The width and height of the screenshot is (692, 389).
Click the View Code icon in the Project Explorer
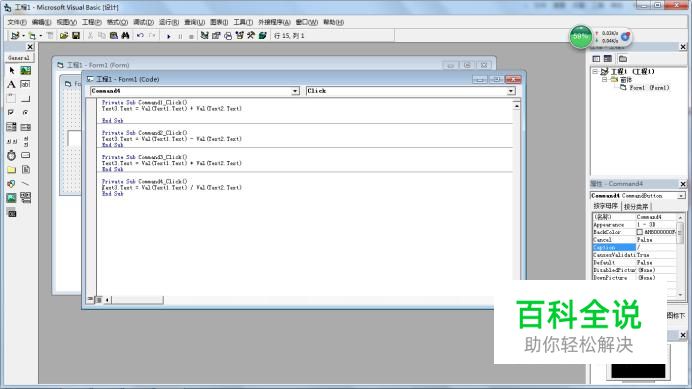point(596,59)
